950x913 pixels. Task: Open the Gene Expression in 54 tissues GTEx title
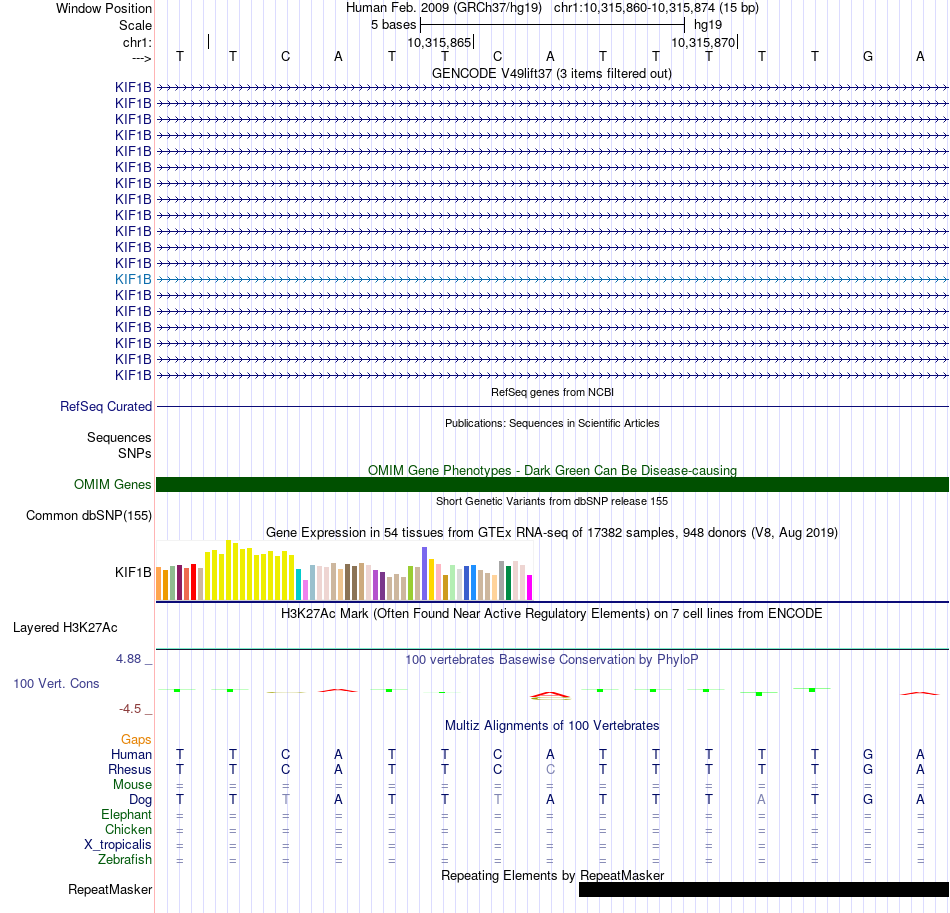[552, 533]
